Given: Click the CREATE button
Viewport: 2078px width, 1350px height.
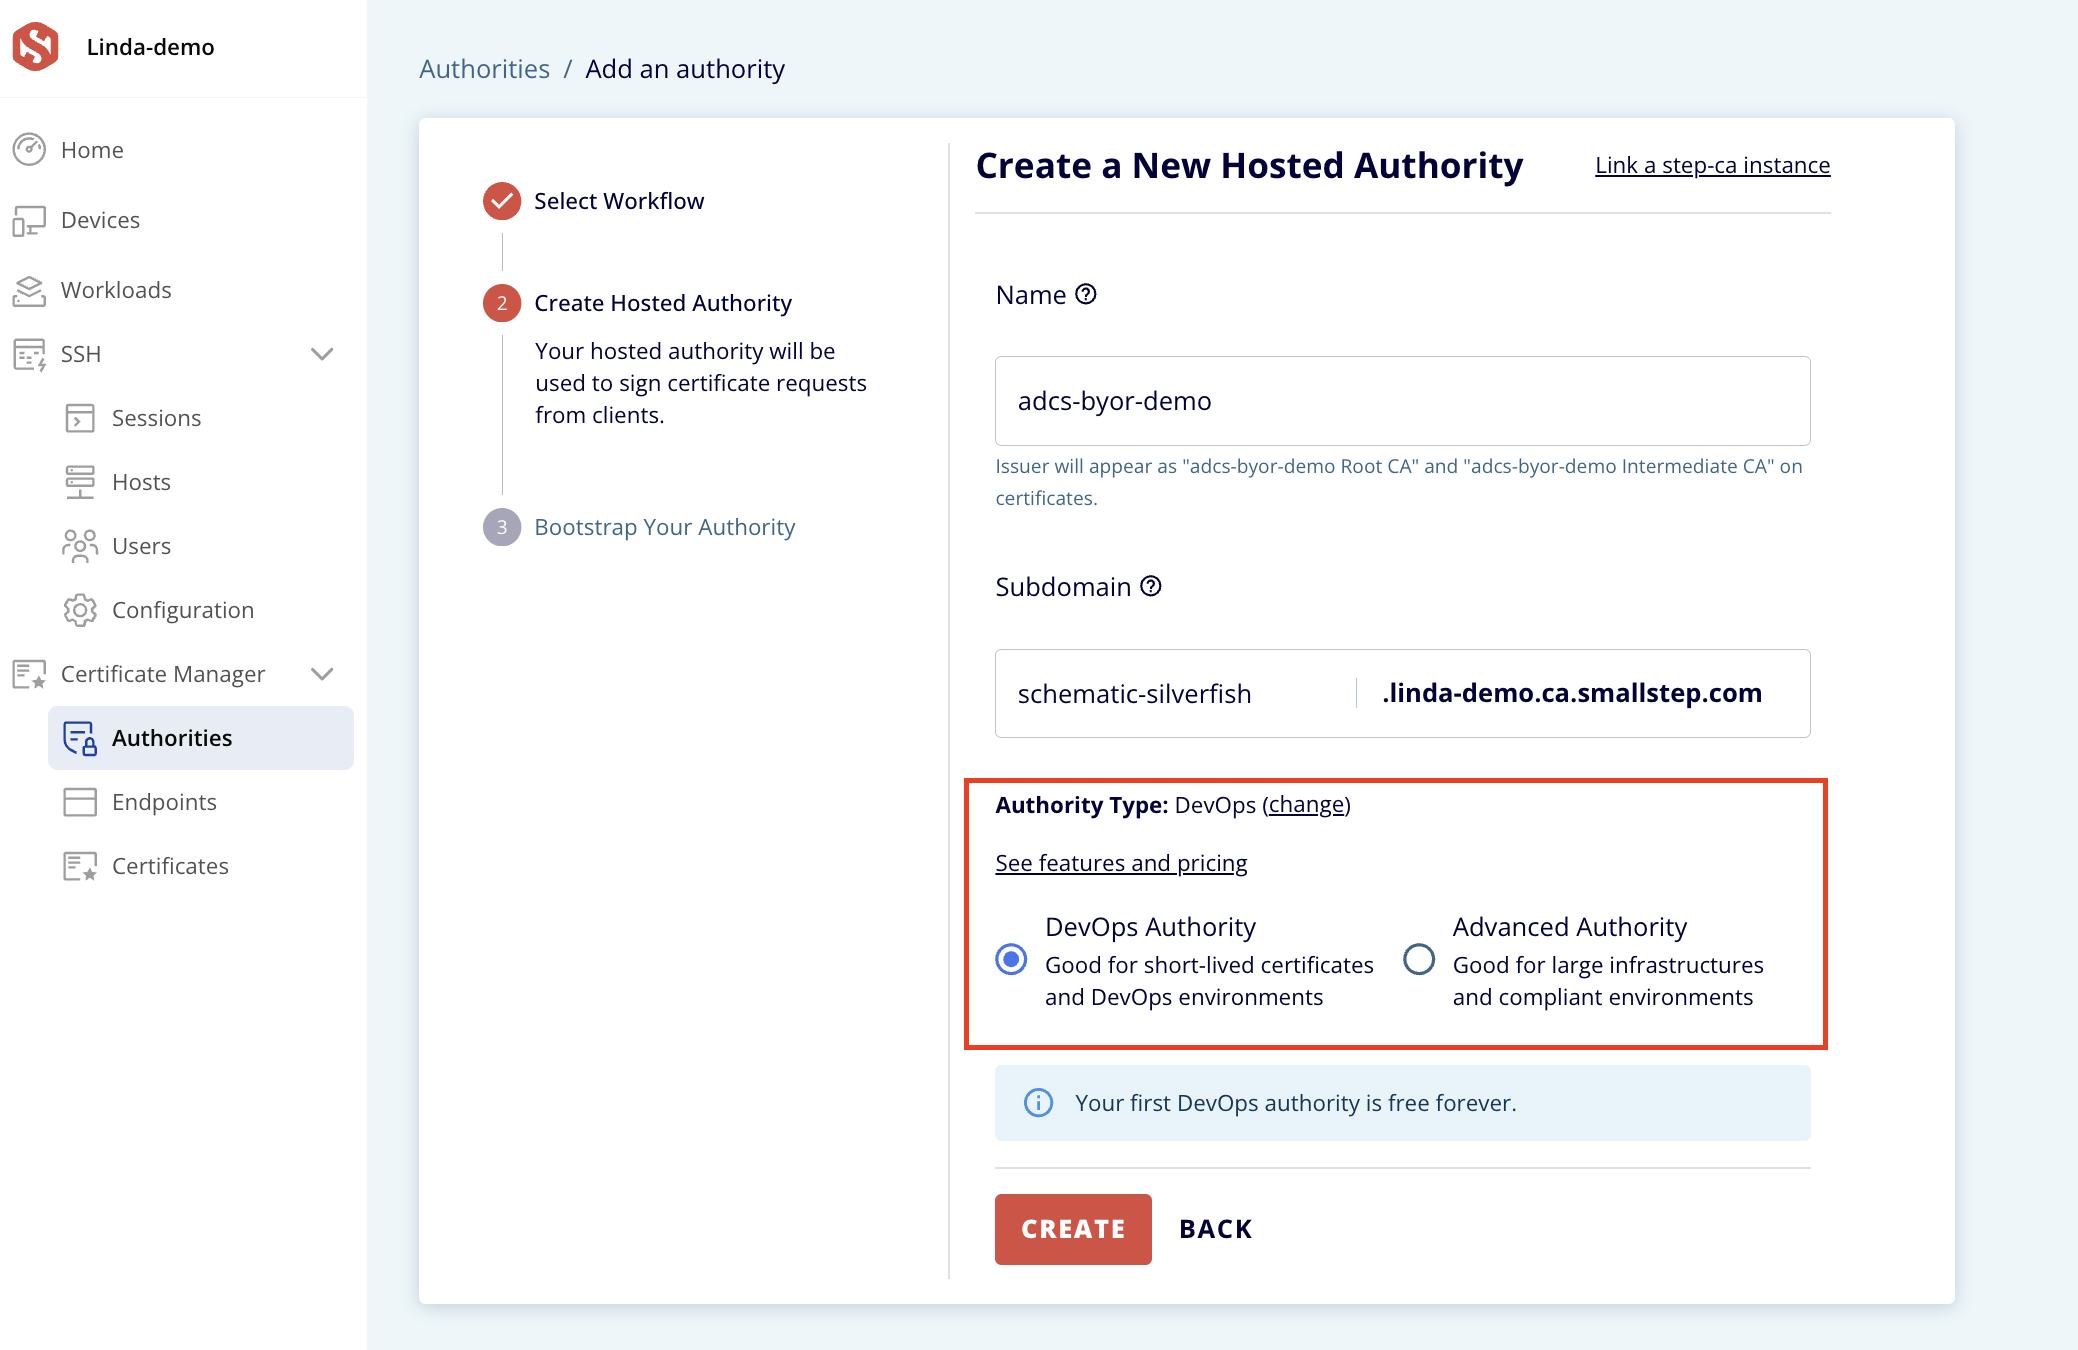Looking at the screenshot, I should pyautogui.click(x=1073, y=1229).
